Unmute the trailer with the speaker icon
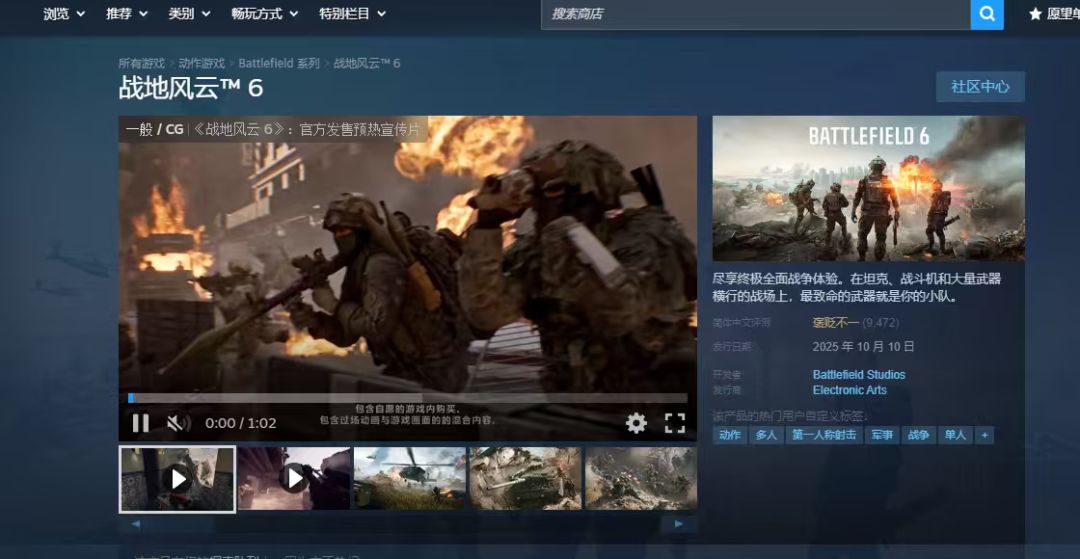This screenshot has width=1080, height=559. click(178, 423)
